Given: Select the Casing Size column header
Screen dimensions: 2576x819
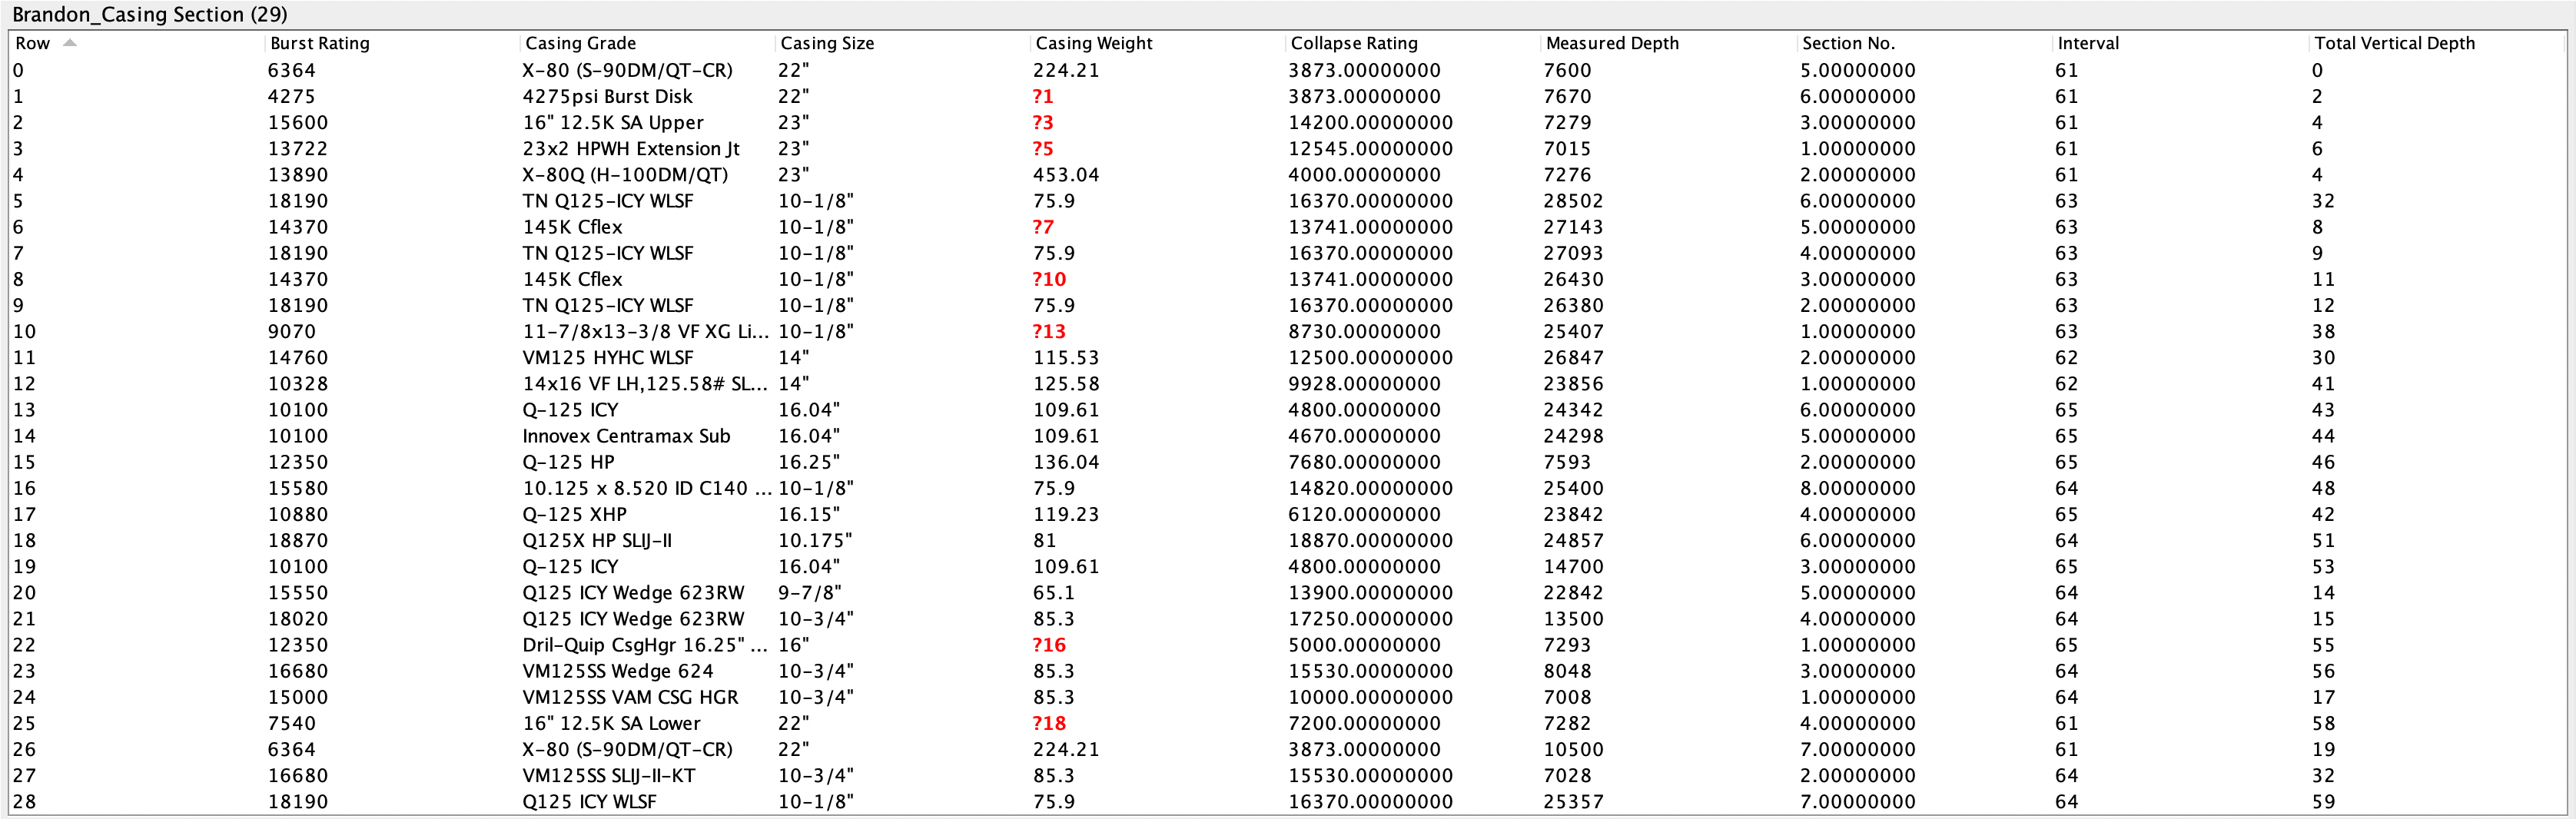Looking at the screenshot, I should (x=827, y=43).
